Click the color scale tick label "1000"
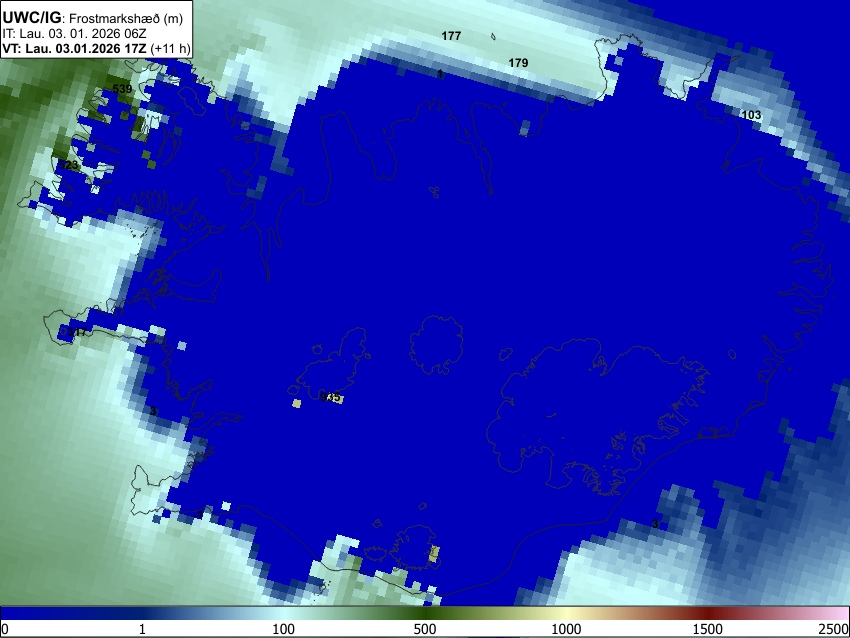 tap(566, 629)
